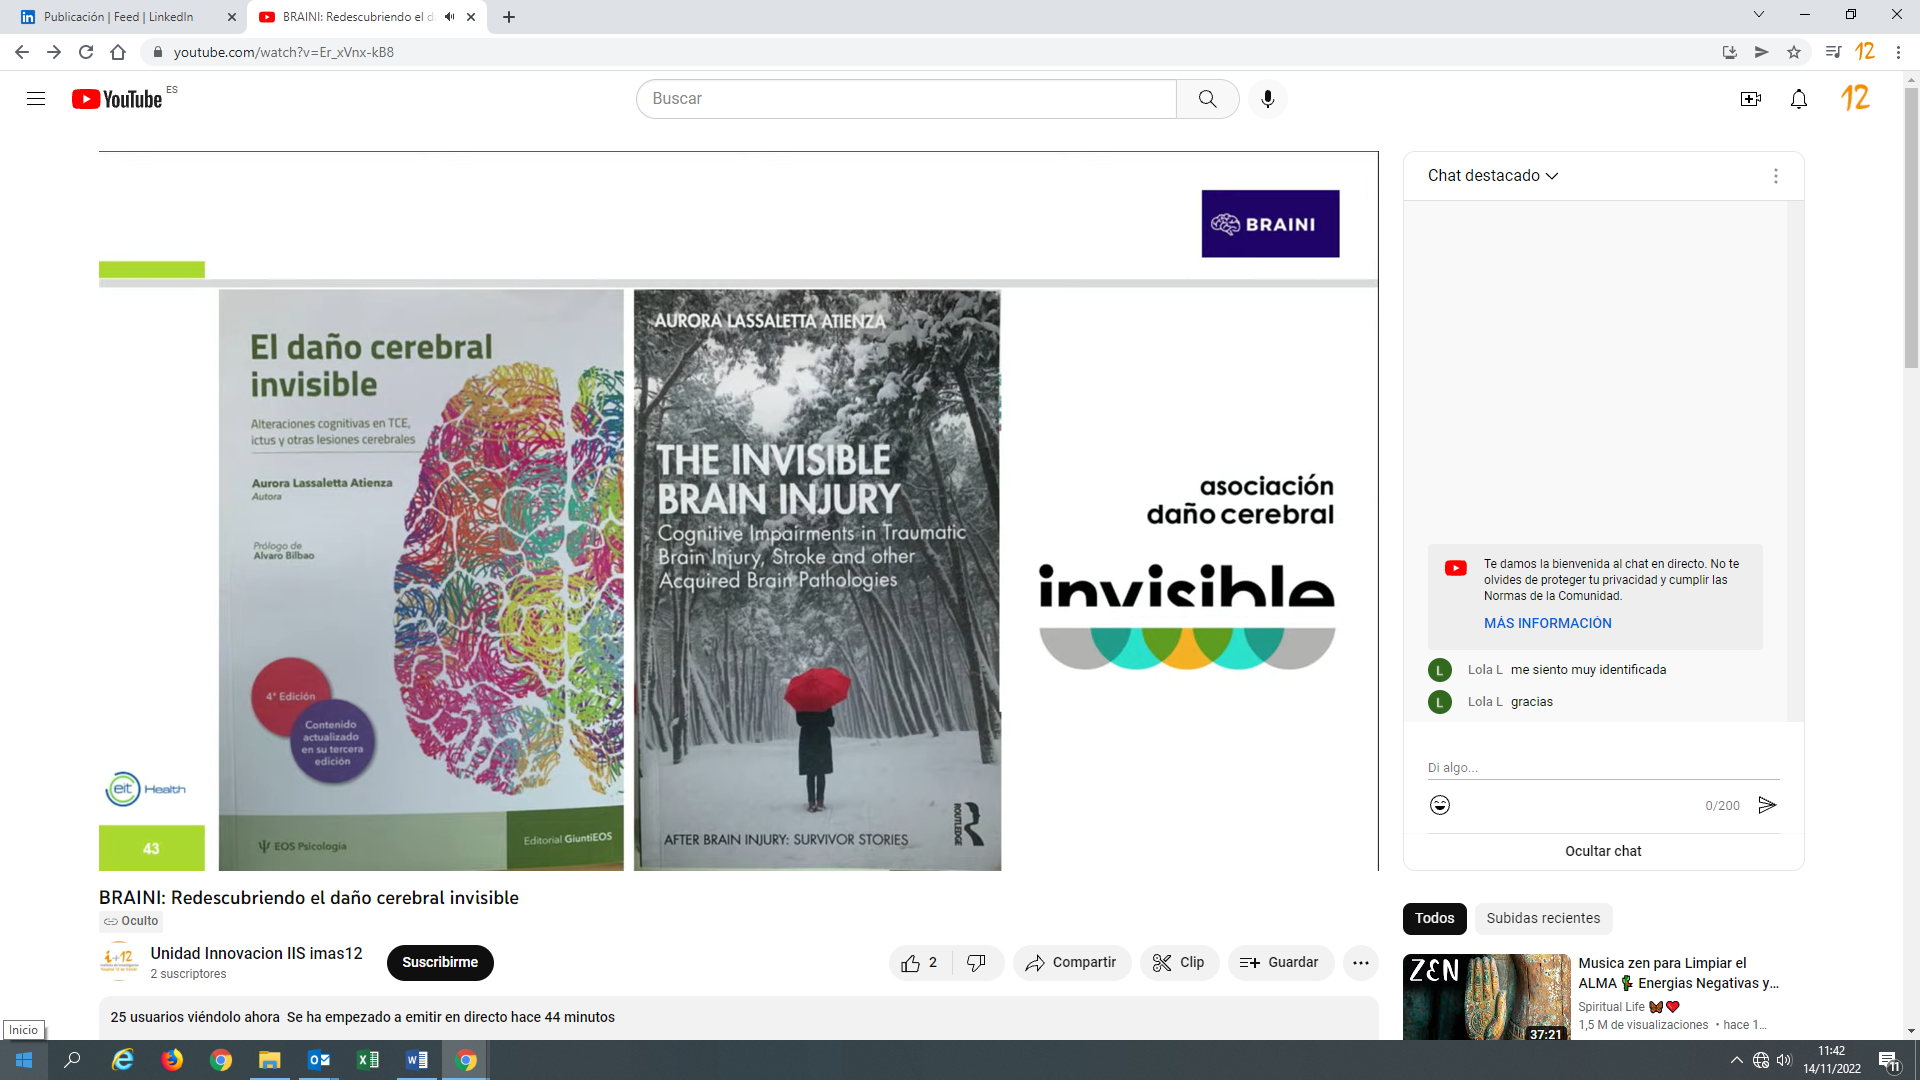Click the Compartir button
Viewport: 1920px width, 1080px height.
coord(1071,963)
